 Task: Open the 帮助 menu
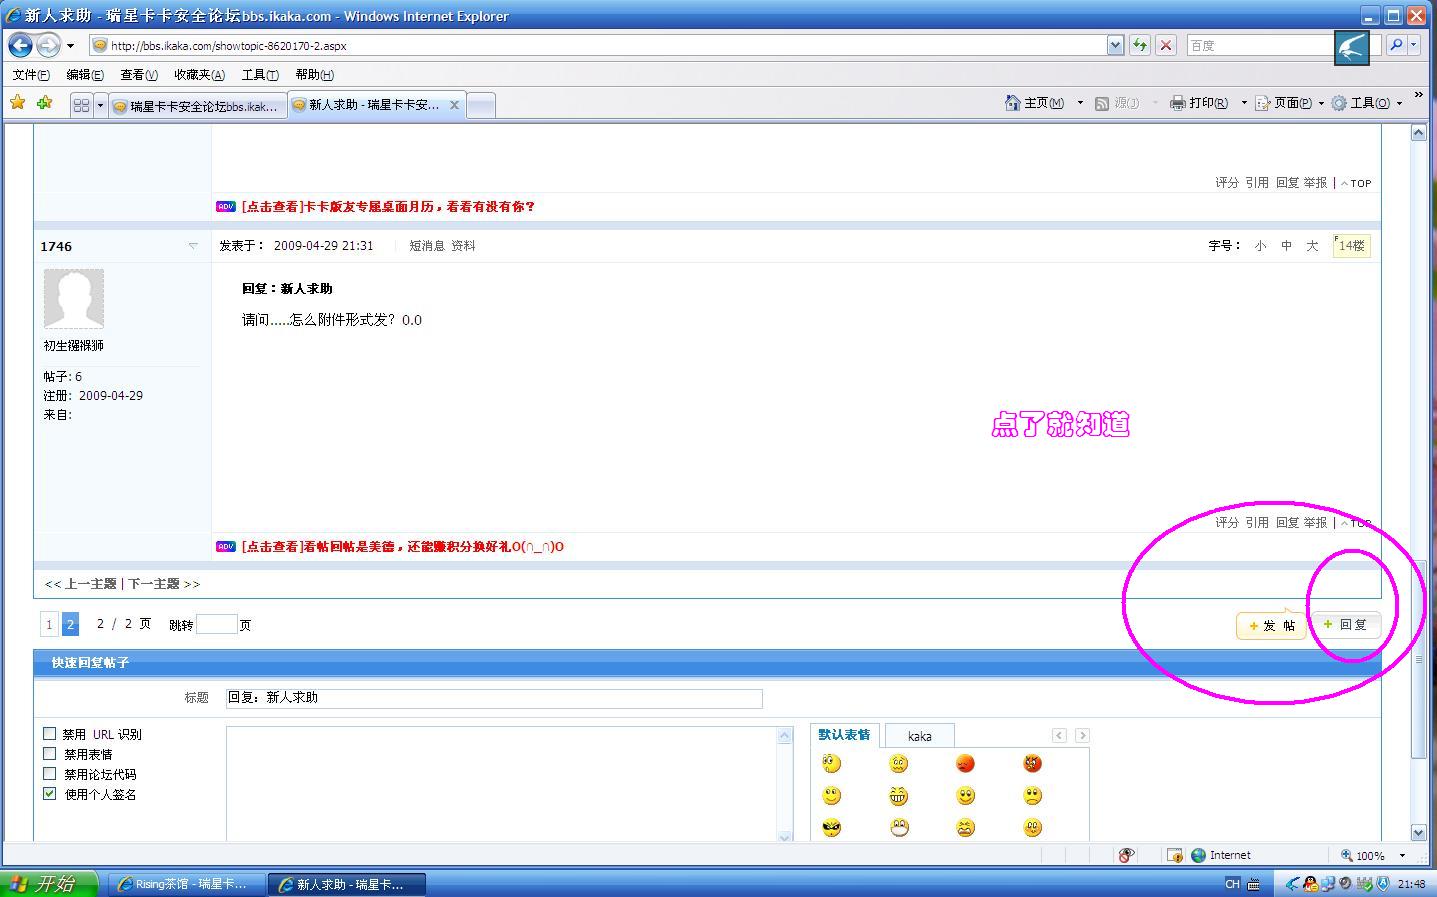pos(314,75)
